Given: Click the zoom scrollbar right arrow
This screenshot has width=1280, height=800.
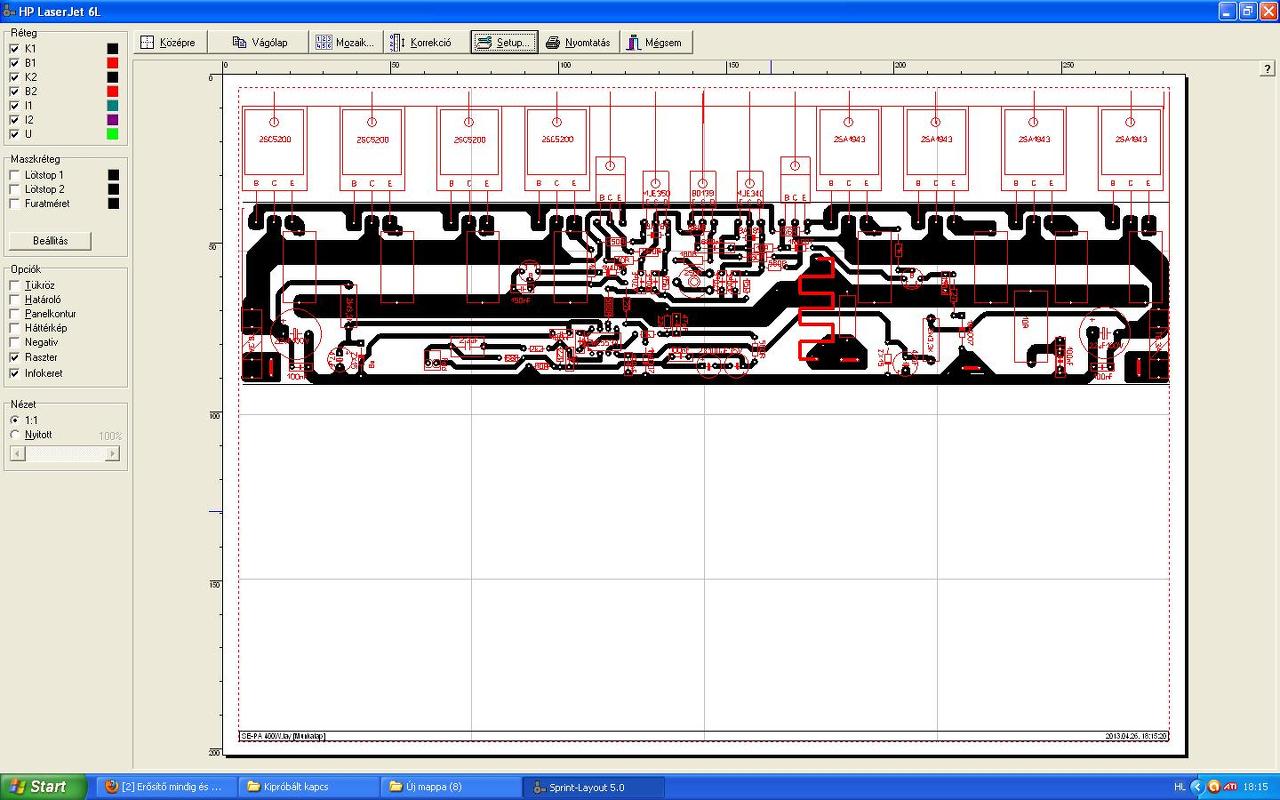Looking at the screenshot, I should click(x=112, y=453).
